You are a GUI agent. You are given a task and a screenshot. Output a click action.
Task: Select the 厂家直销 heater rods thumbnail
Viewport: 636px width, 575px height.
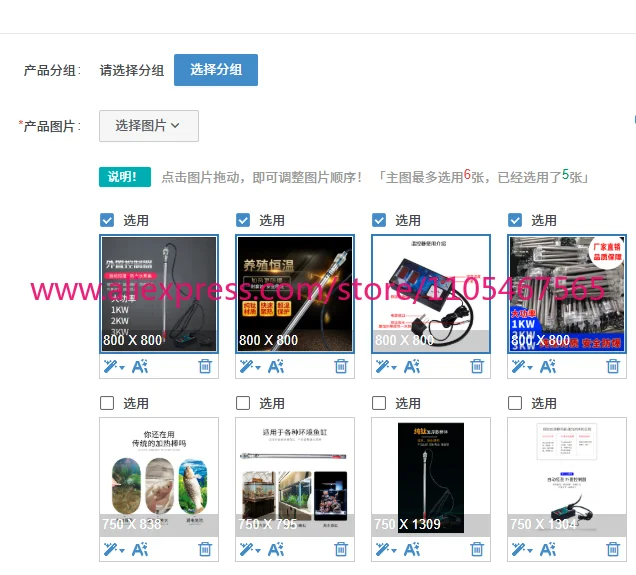567,294
